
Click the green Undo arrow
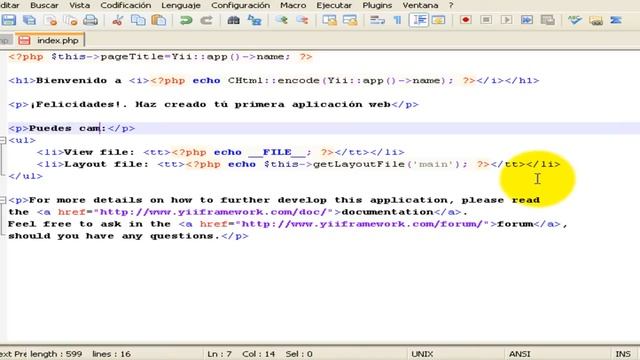(x=186, y=20)
